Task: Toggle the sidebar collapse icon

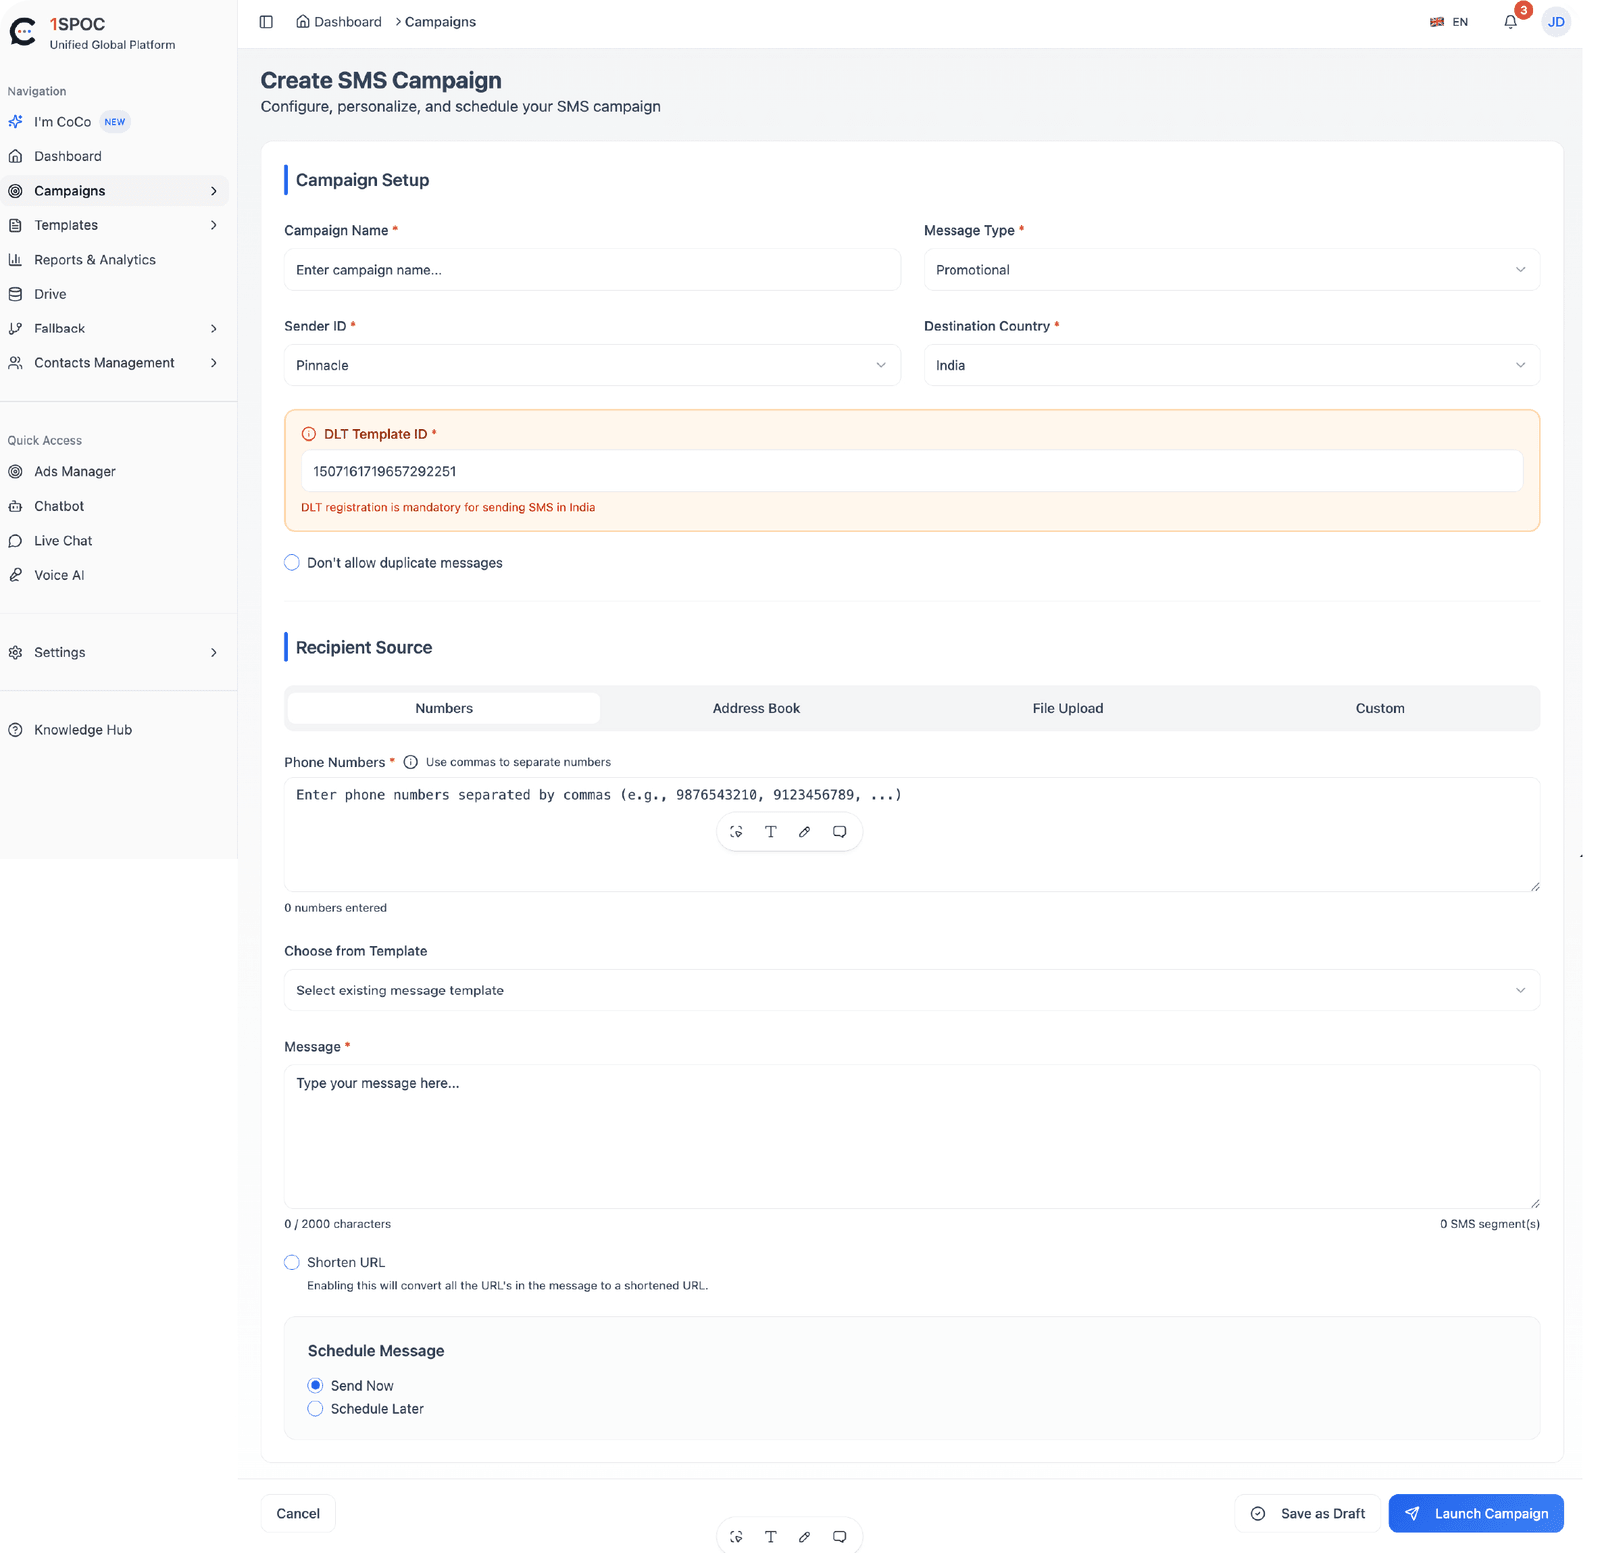Action: (266, 22)
